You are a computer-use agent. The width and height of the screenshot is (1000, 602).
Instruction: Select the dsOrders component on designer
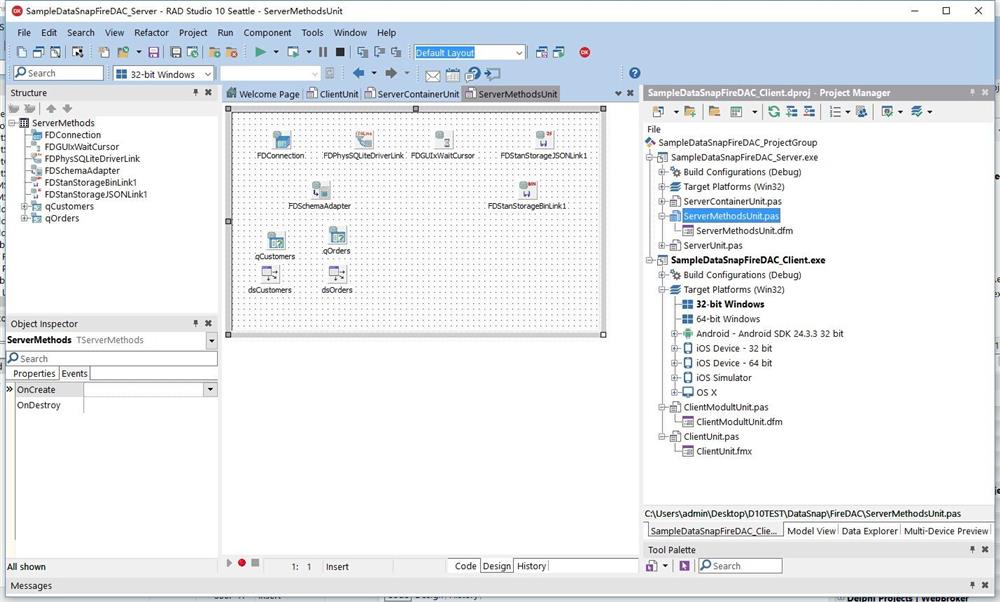coord(337,274)
